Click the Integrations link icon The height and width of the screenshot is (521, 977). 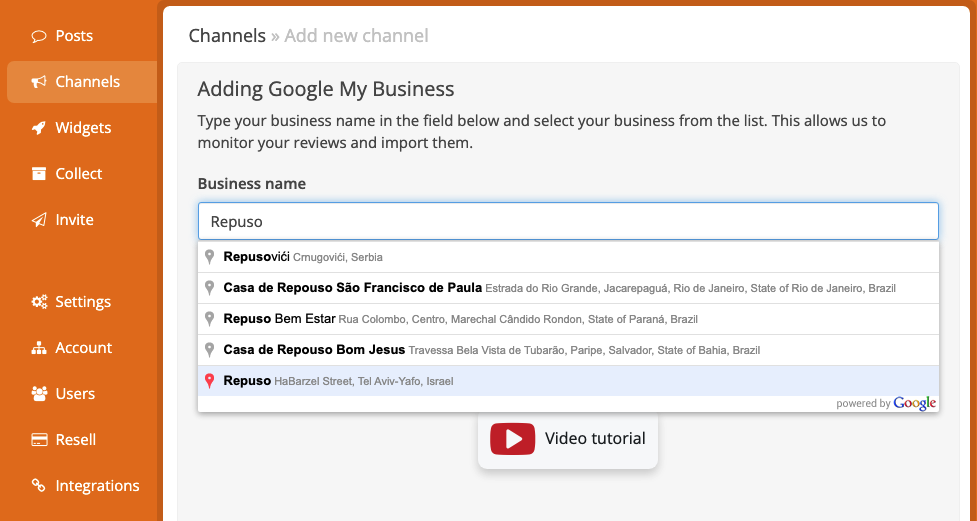[39, 485]
